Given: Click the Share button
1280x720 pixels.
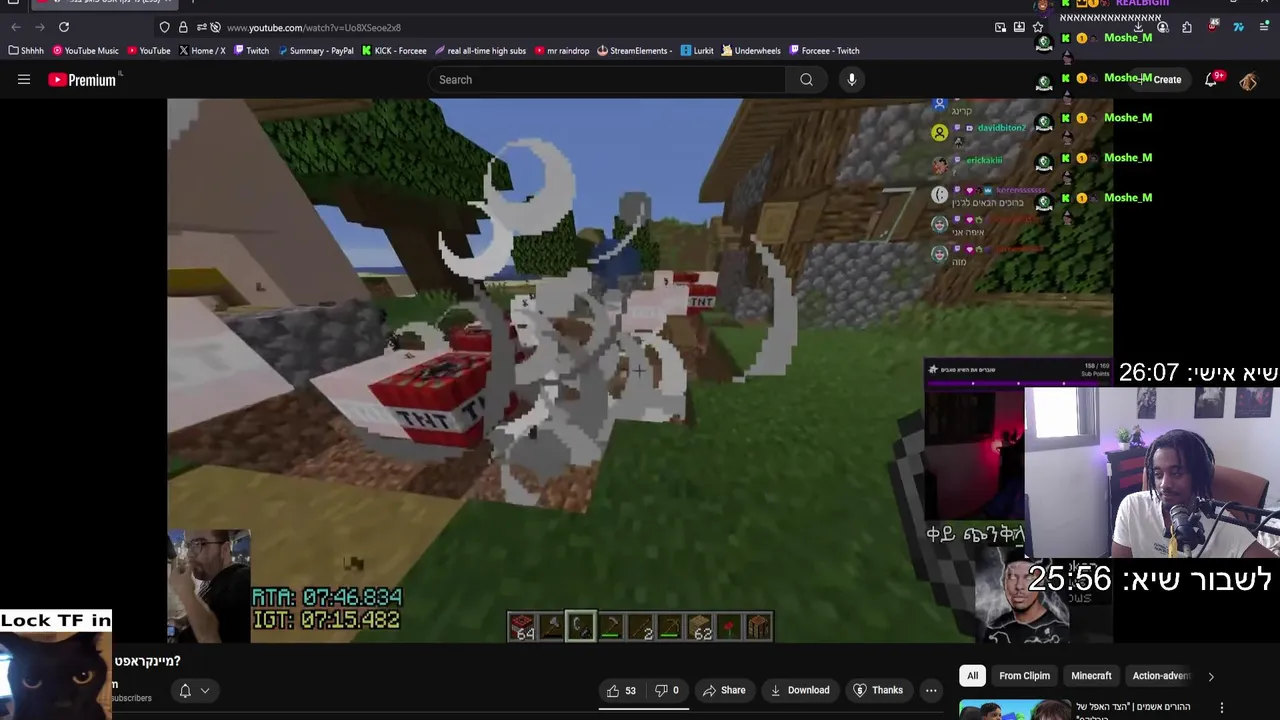Looking at the screenshot, I should (x=724, y=690).
